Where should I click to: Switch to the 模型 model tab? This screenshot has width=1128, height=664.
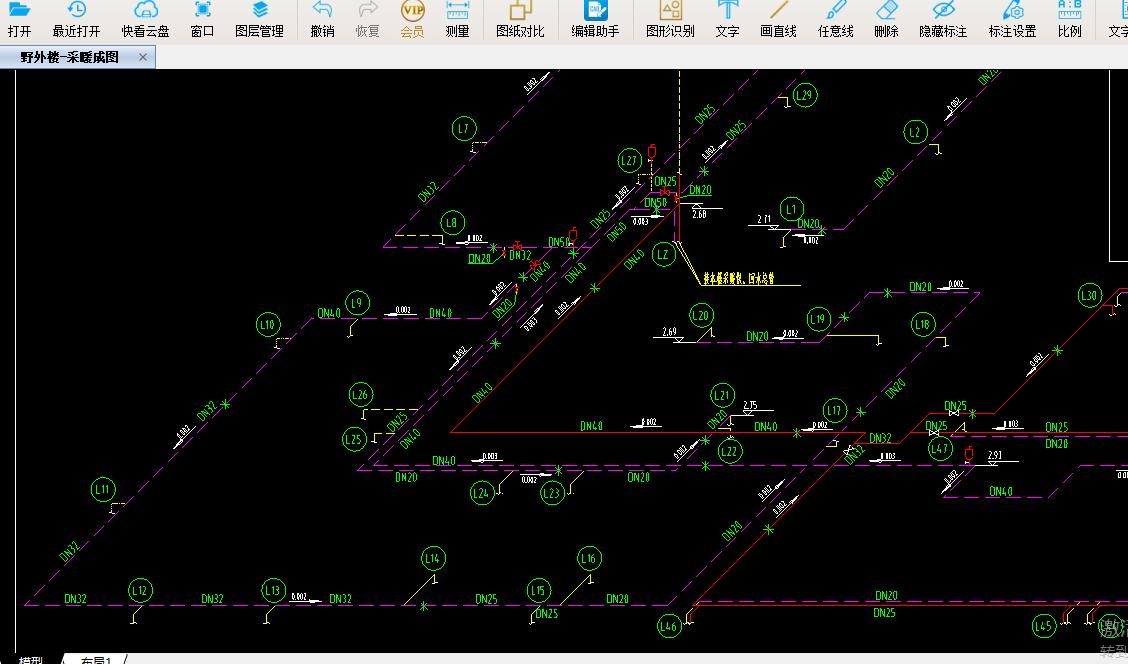[31, 660]
